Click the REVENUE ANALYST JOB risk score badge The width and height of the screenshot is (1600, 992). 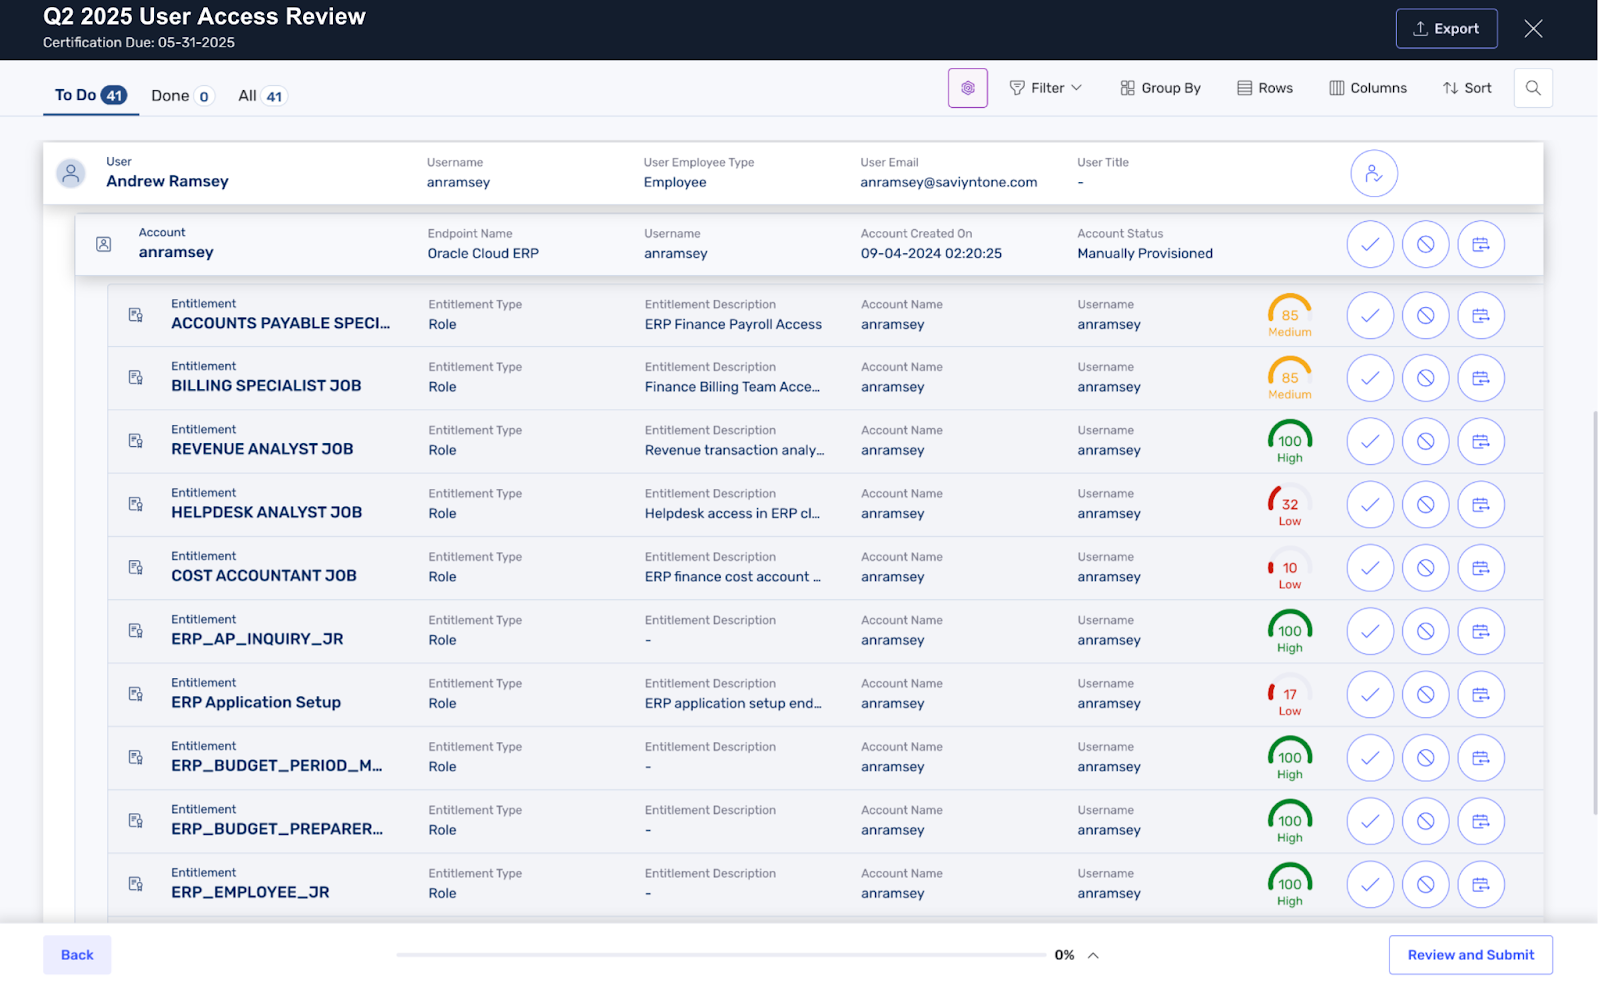point(1288,441)
